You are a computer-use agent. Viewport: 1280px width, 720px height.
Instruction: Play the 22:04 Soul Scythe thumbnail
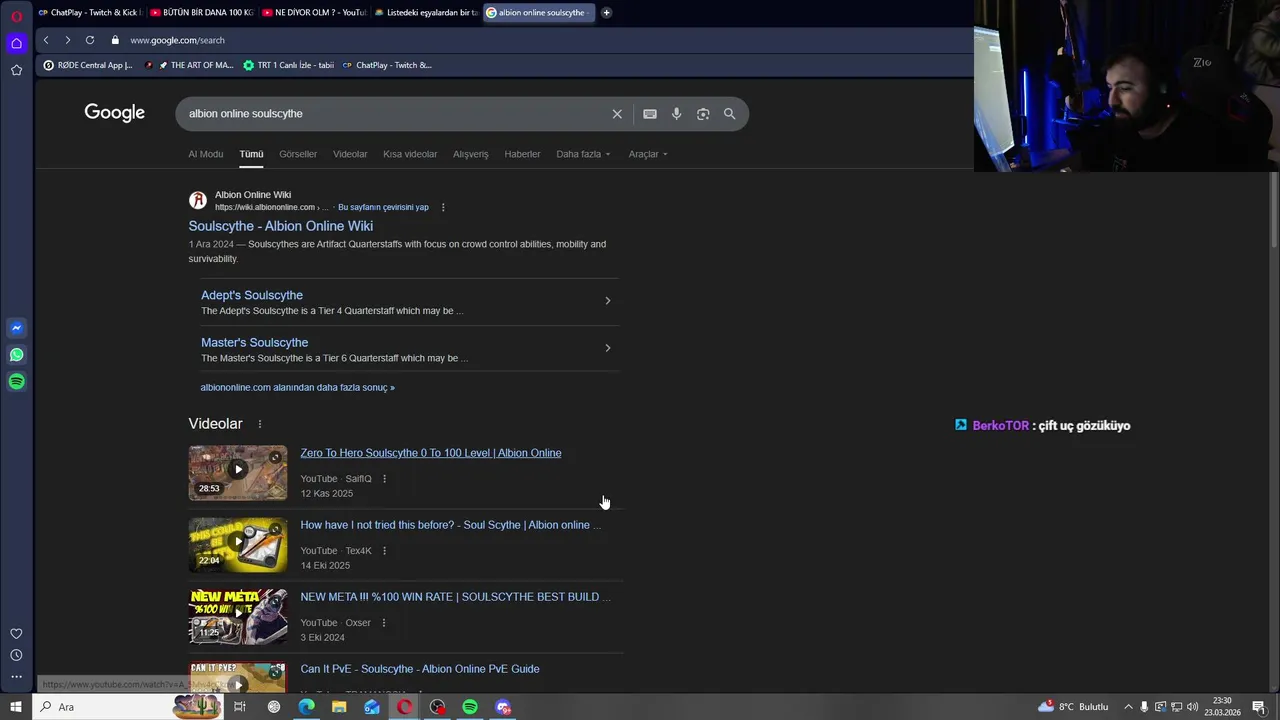coord(238,544)
